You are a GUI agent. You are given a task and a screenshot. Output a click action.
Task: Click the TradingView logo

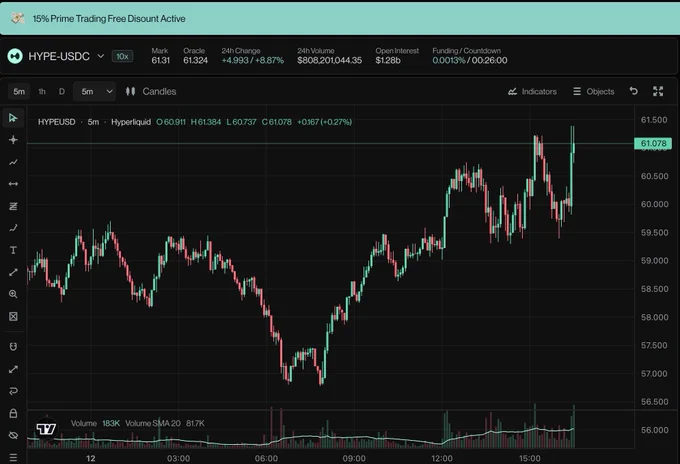tap(46, 429)
